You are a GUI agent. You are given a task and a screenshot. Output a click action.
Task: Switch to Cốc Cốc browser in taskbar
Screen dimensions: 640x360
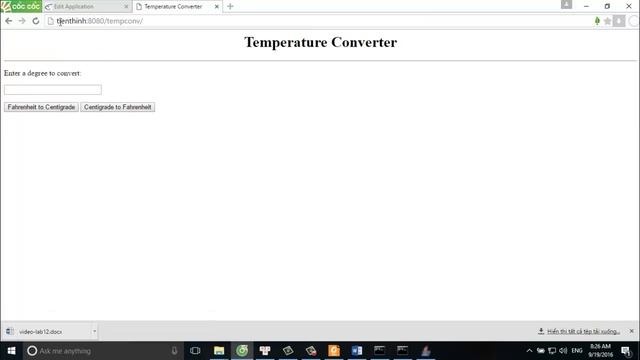(242, 351)
